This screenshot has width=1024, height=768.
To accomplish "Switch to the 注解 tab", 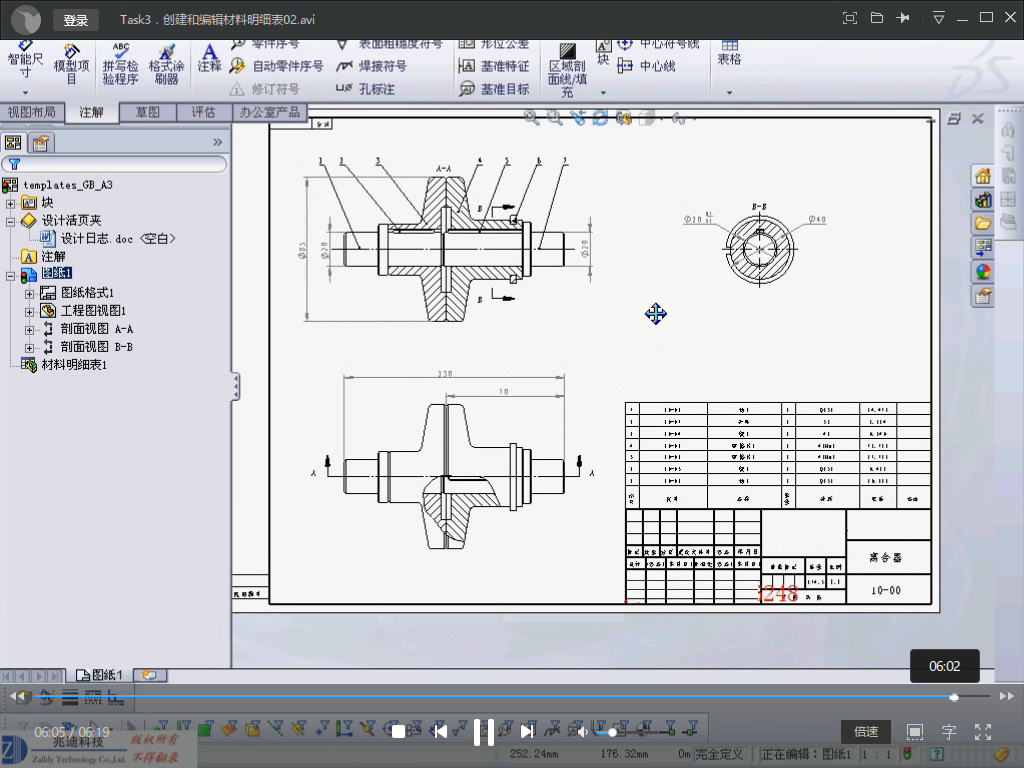I will click(x=91, y=112).
